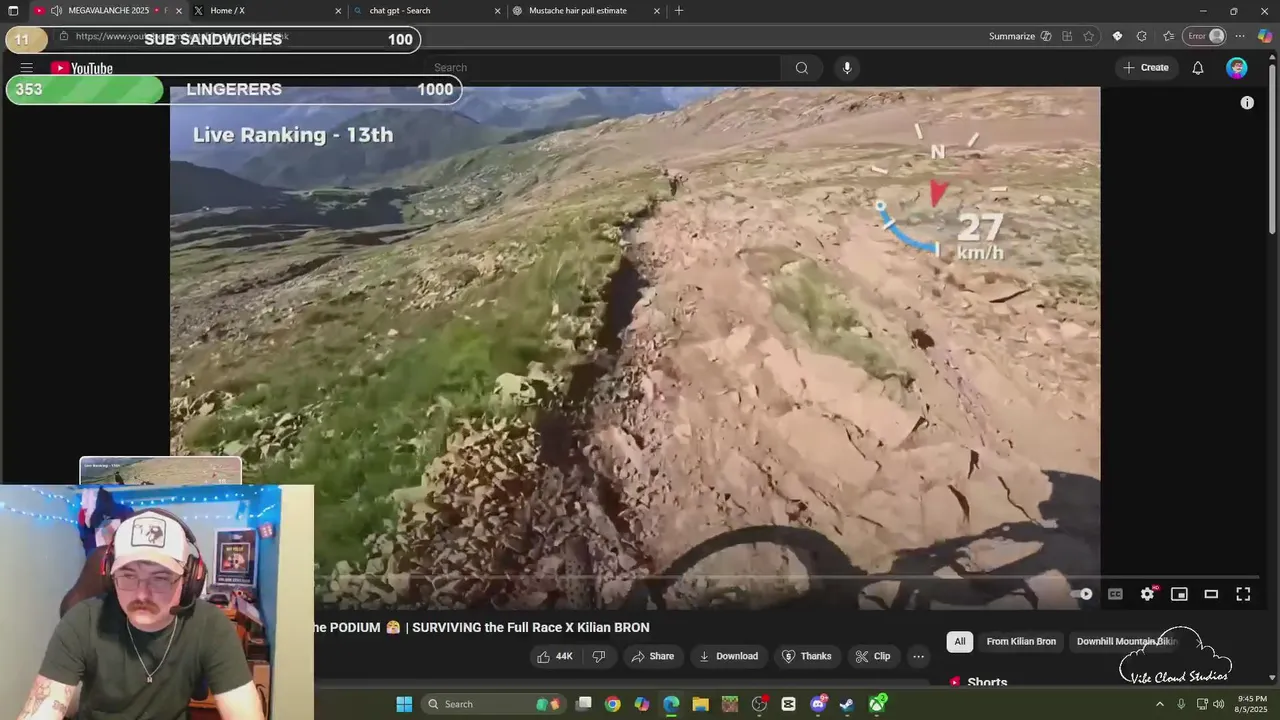Open the split screen icon in address bar
The image size is (1280, 720).
(x=1067, y=36)
